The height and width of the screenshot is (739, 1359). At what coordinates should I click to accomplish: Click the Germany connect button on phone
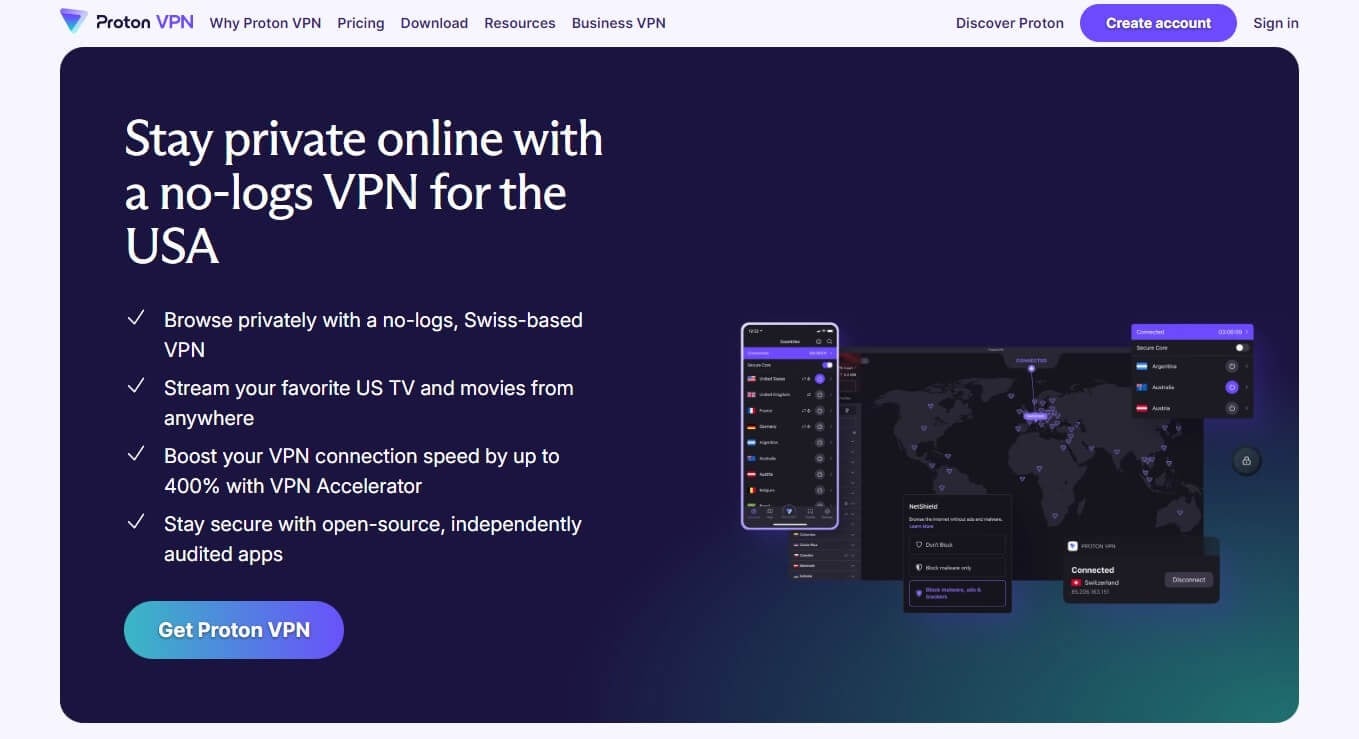tap(820, 427)
